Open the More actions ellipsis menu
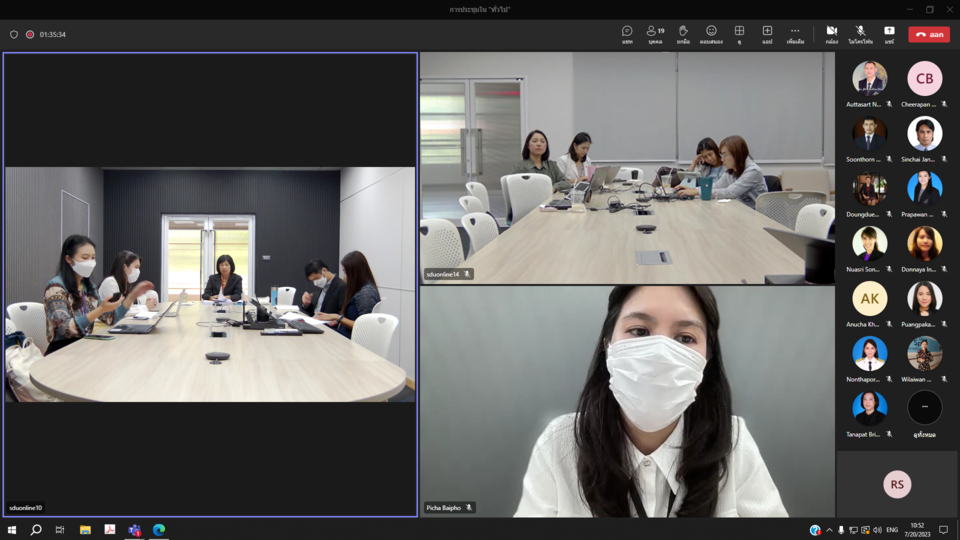 795,34
